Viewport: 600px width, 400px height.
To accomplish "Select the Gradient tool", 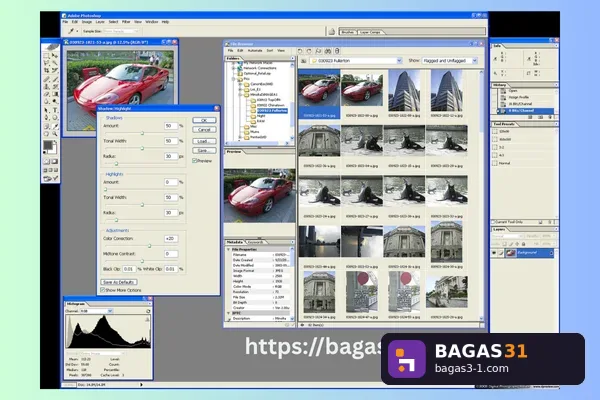I will pos(55,94).
